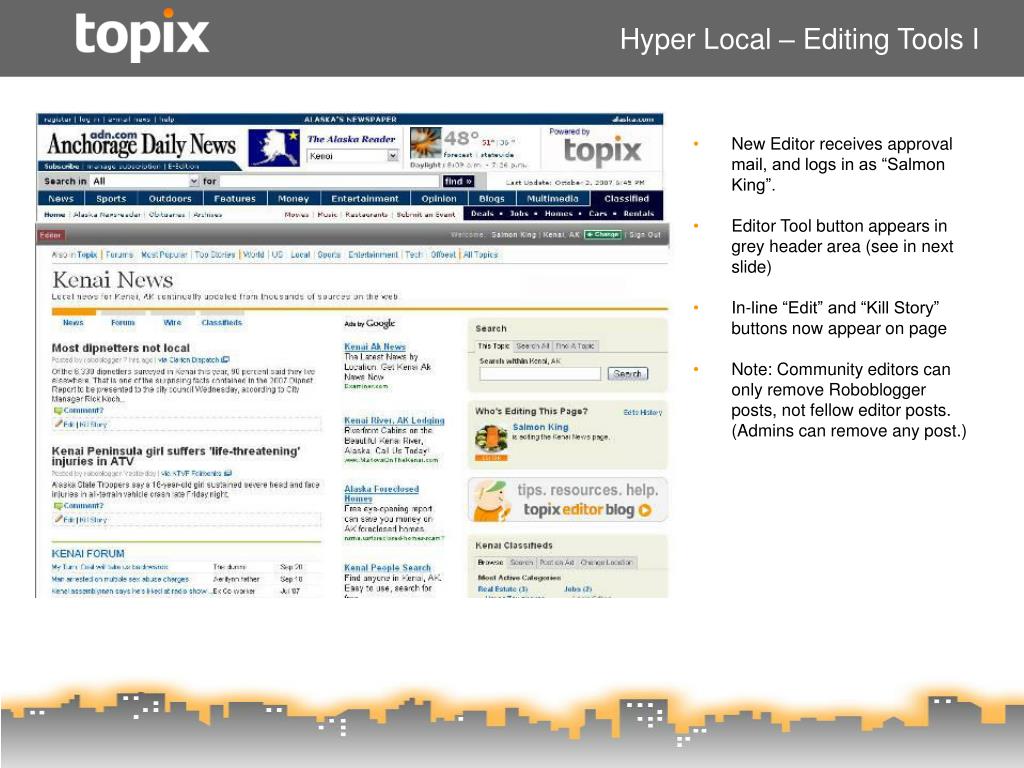Image resolution: width=1024 pixels, height=768 pixels.
Task: Click the Kenai People Search ad link
Action: (x=387, y=568)
